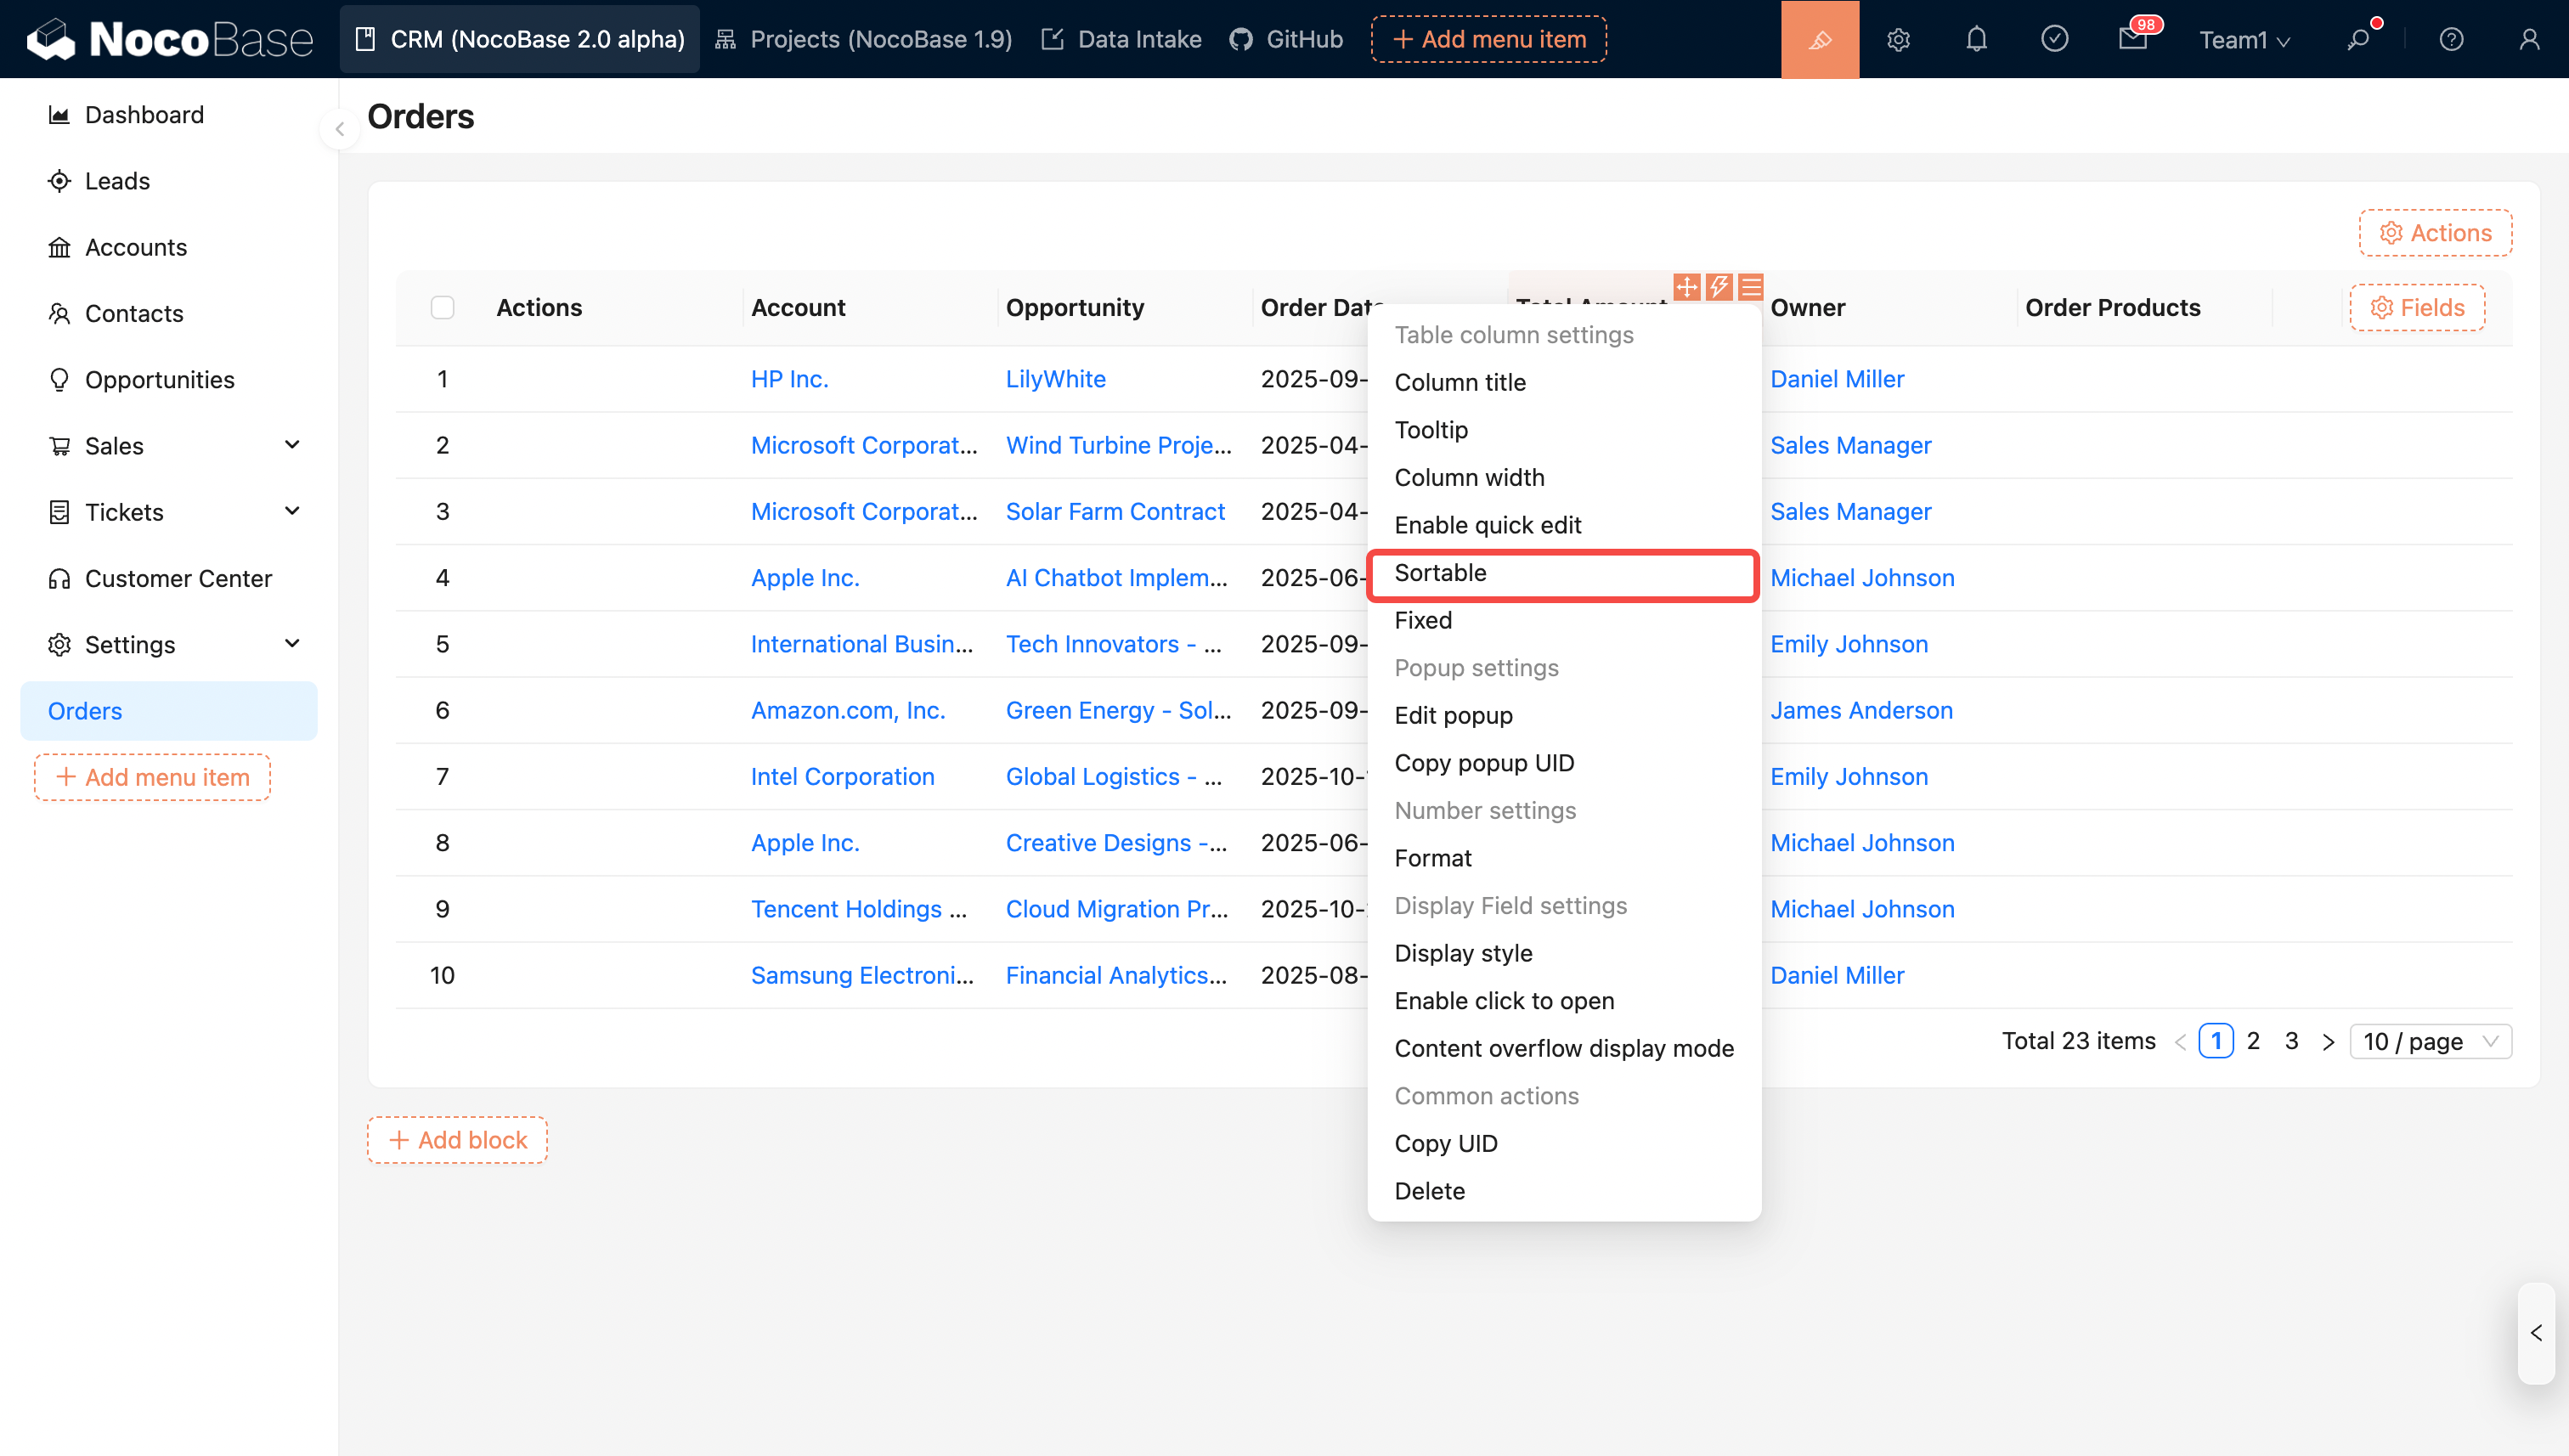Select Column width menu entry
The image size is (2569, 1456).
pyautogui.click(x=1469, y=477)
